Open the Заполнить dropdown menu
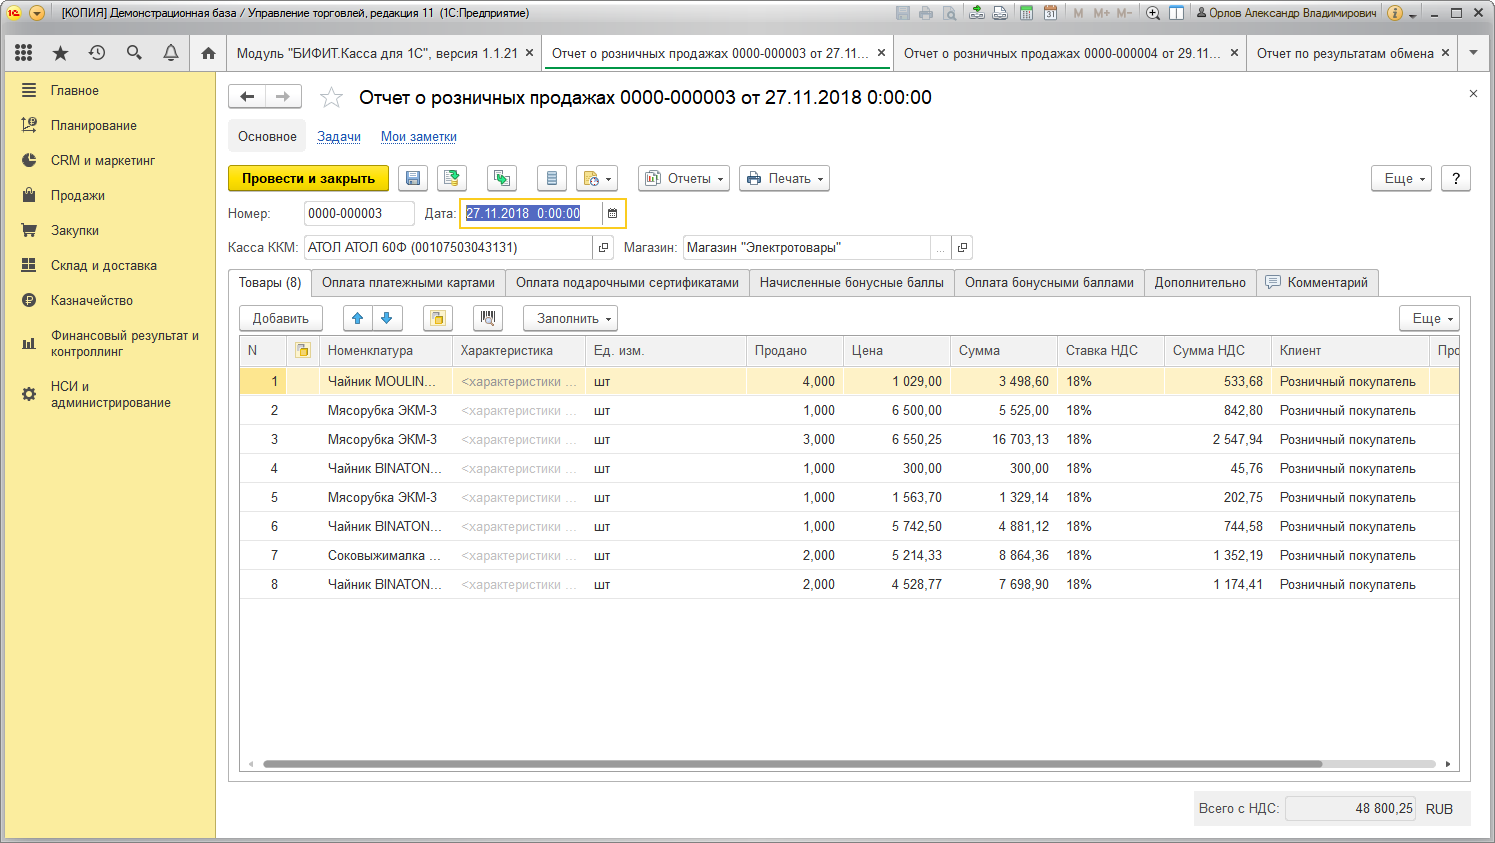 click(x=570, y=318)
